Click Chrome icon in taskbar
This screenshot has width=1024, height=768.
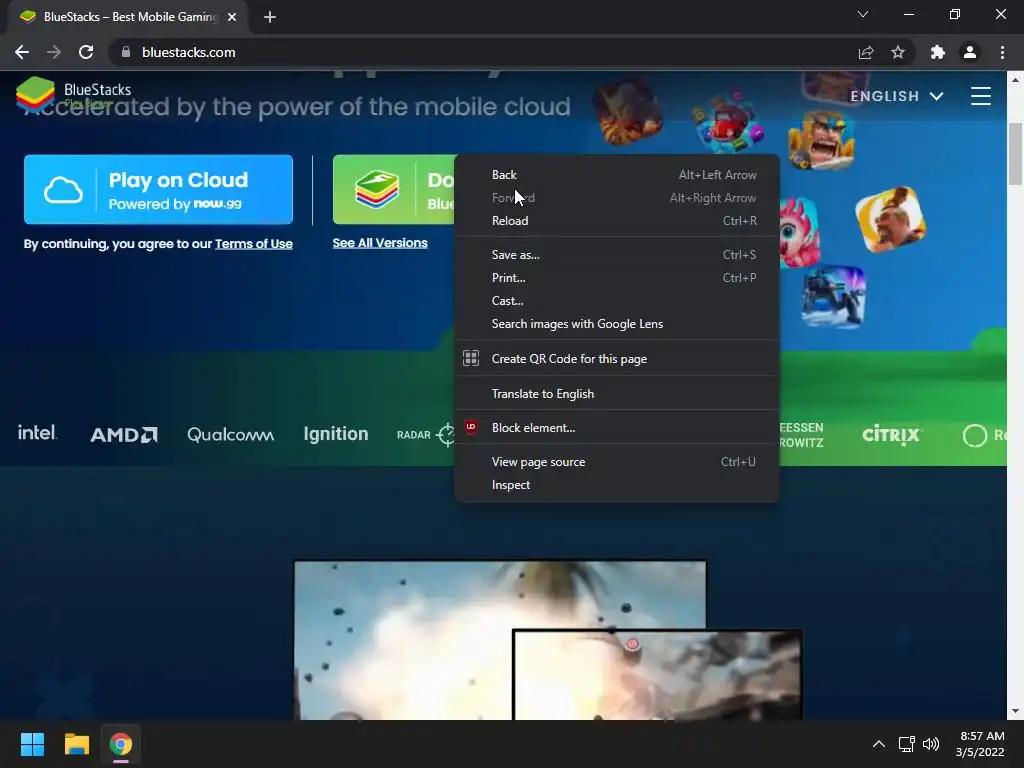click(x=121, y=744)
